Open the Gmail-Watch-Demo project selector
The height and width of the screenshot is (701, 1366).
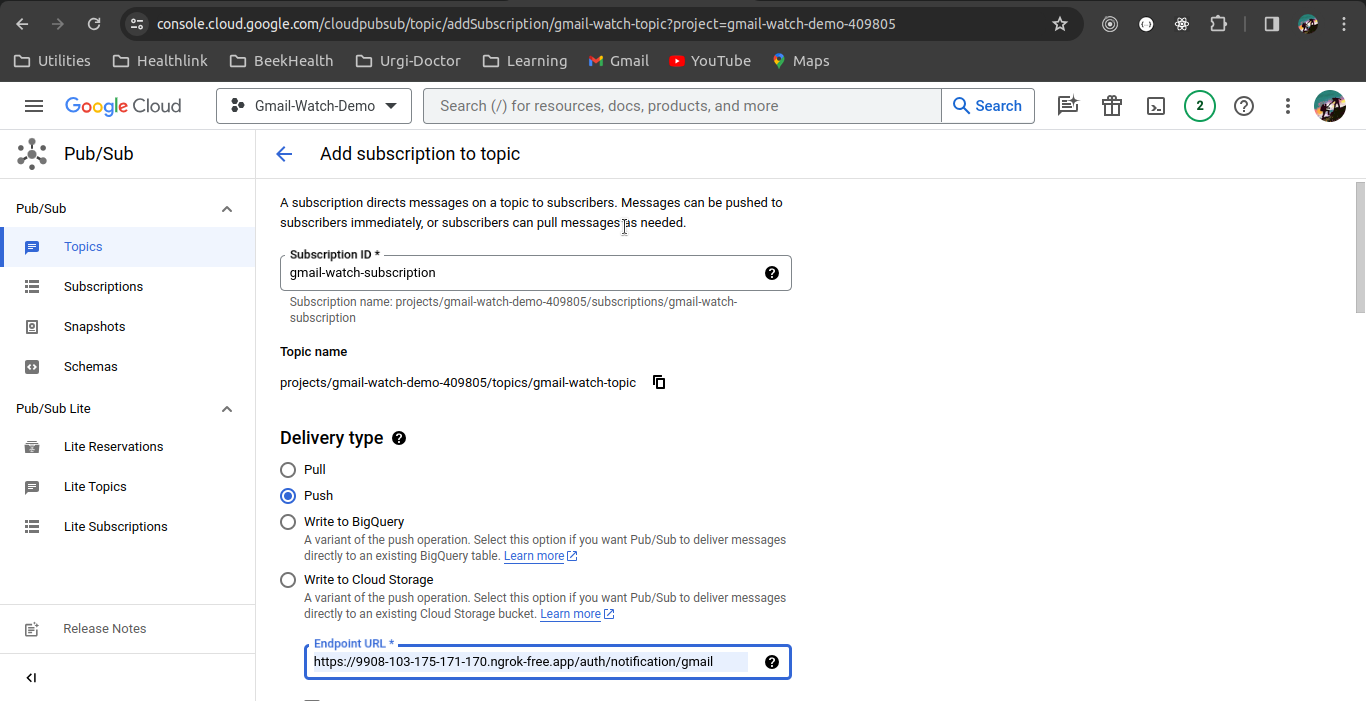314,106
